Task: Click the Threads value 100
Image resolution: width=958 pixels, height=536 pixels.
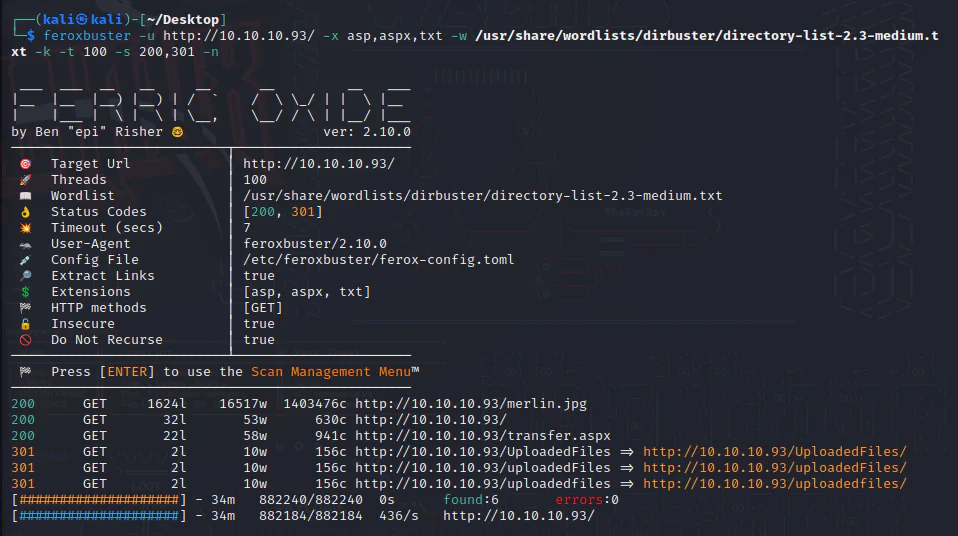Action: (255, 180)
